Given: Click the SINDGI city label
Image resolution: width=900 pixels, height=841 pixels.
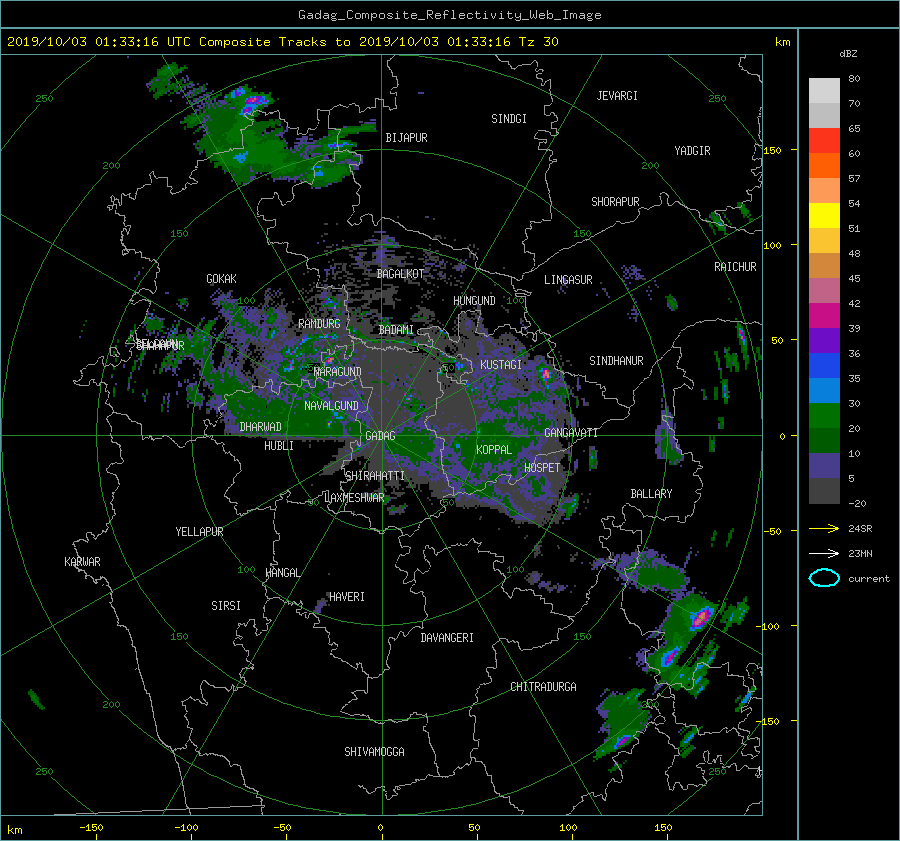Looking at the screenshot, I should pos(509,119).
